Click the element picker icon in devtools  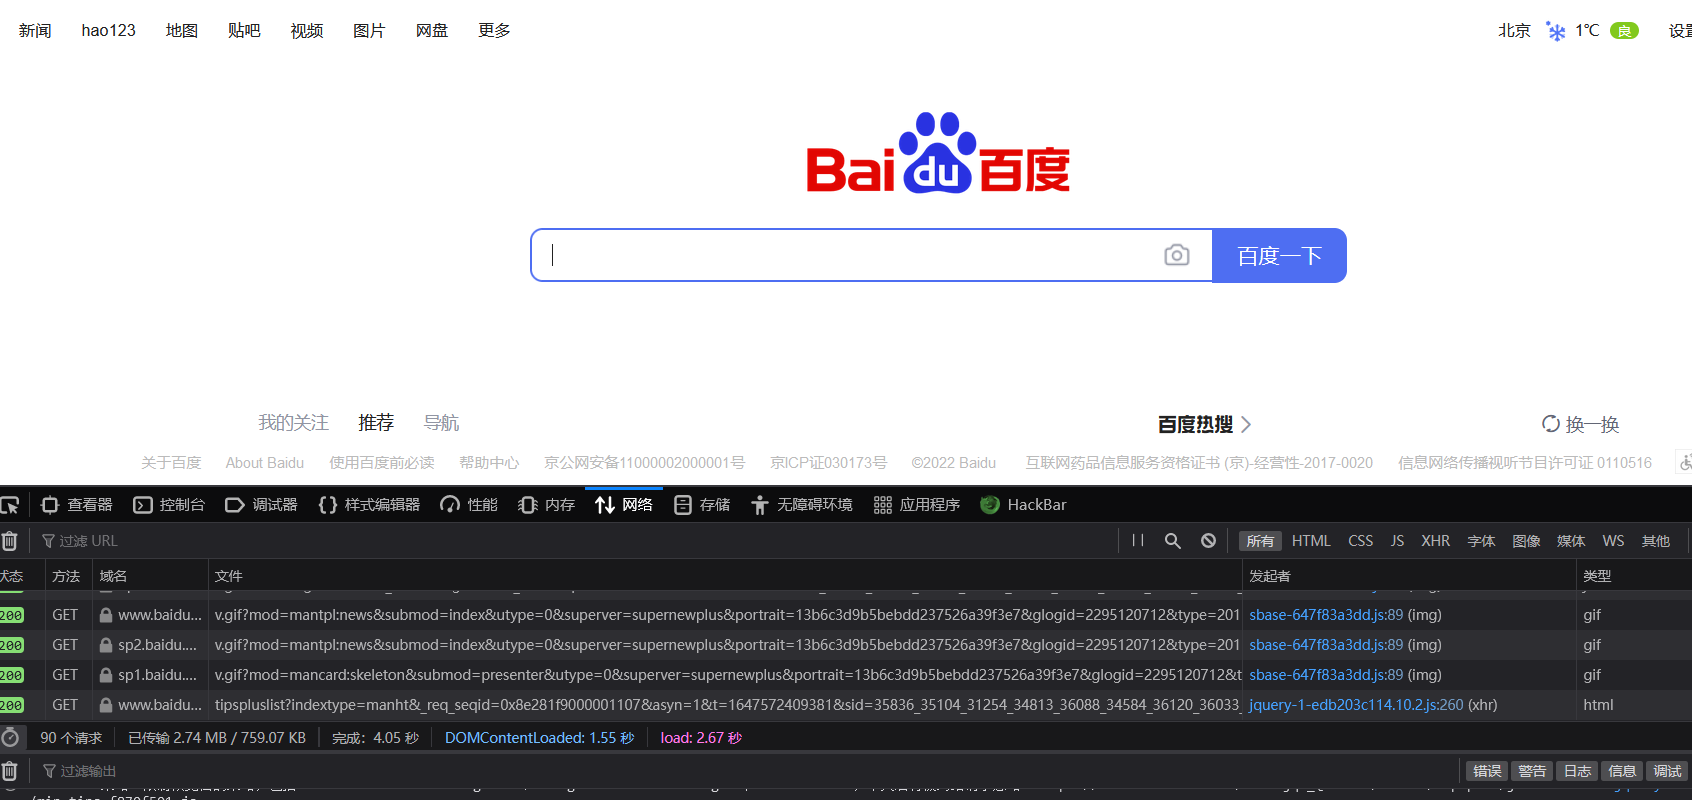(10, 505)
